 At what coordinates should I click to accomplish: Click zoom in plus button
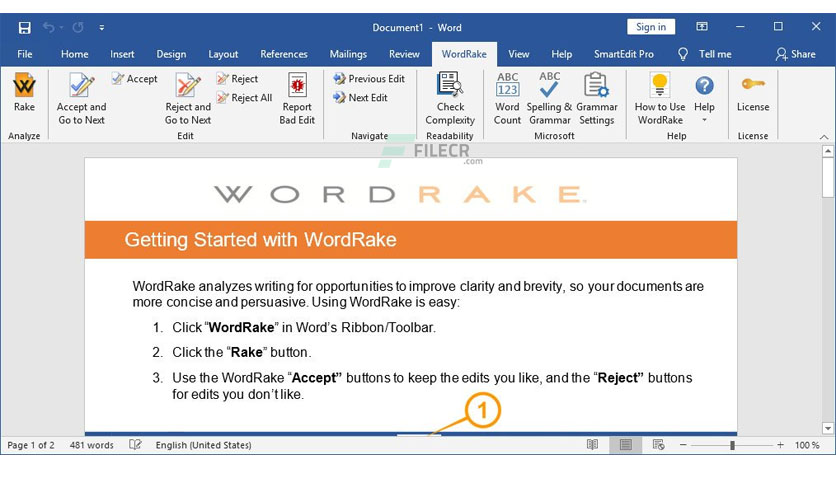click(780, 445)
